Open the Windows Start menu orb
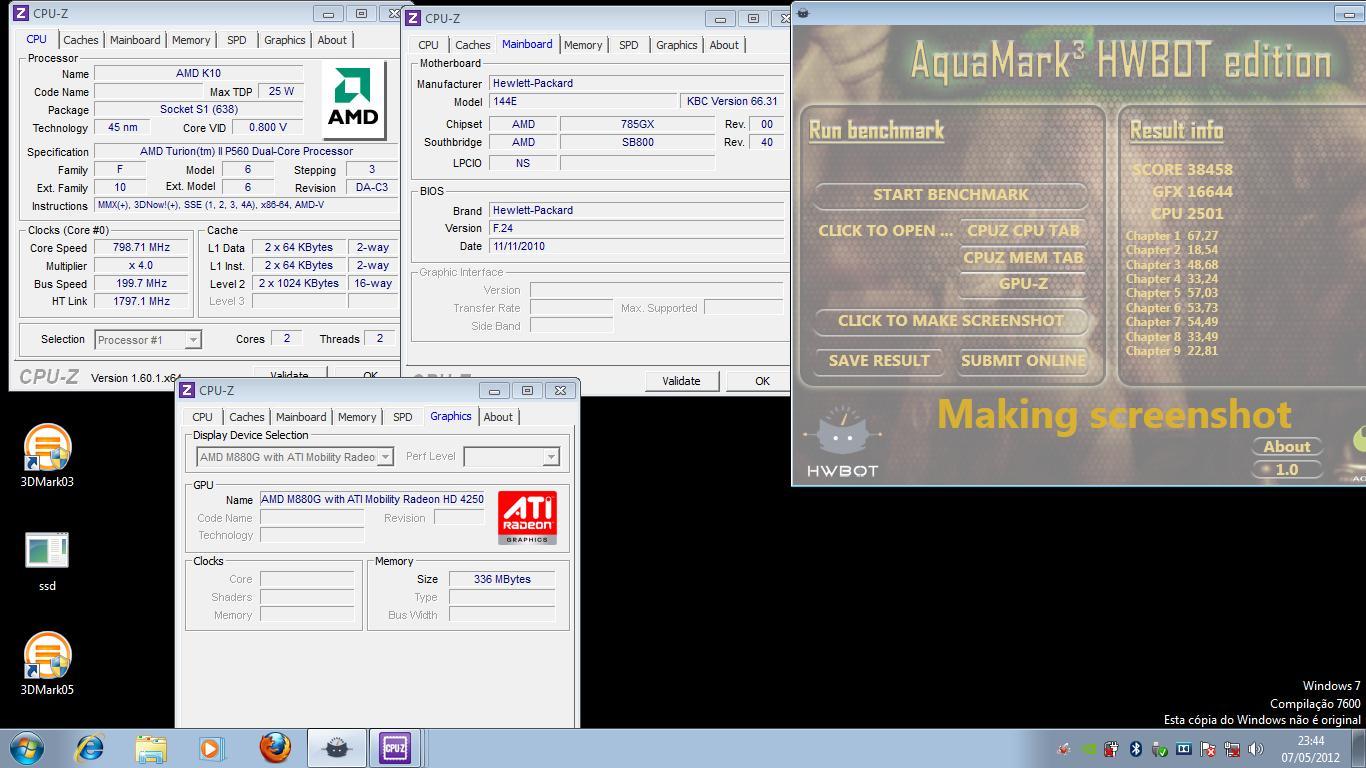The width and height of the screenshot is (1366, 768). point(27,748)
